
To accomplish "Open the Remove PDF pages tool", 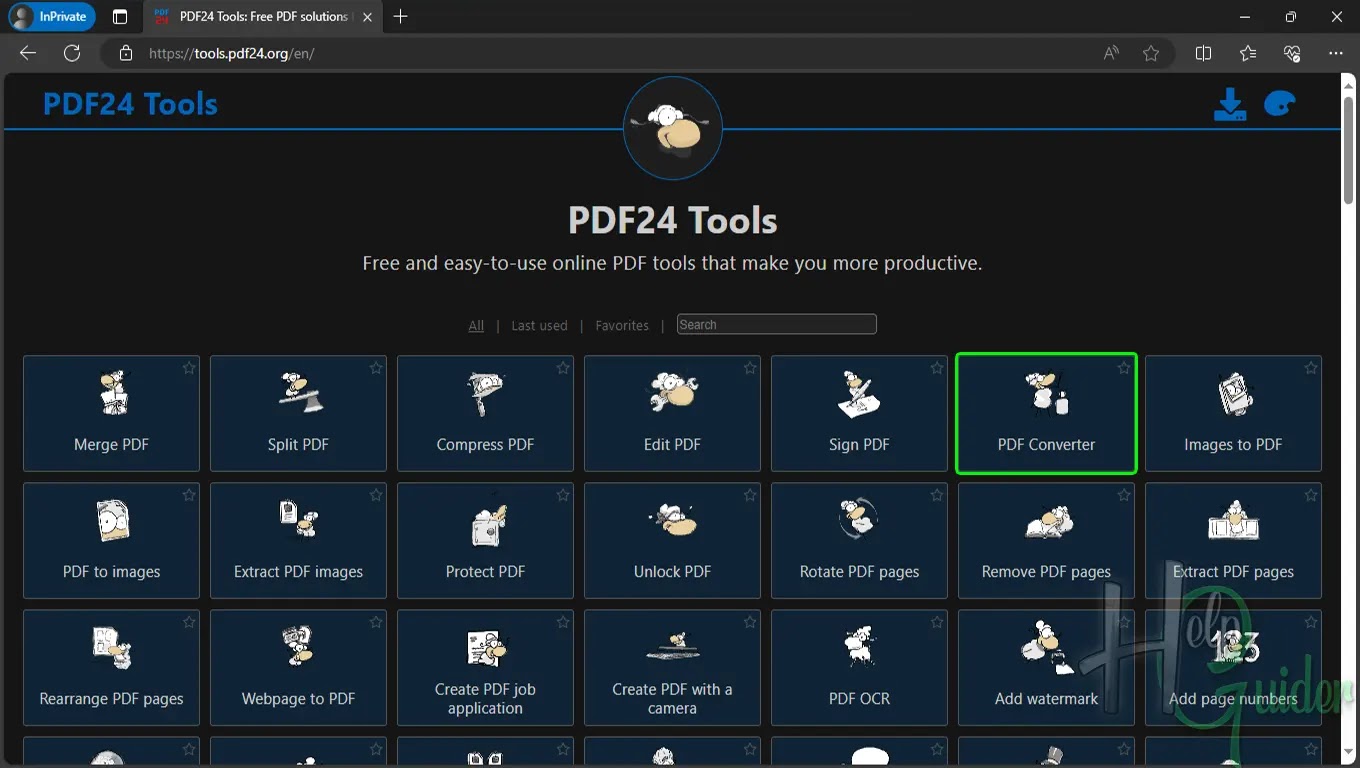I will tap(1046, 540).
